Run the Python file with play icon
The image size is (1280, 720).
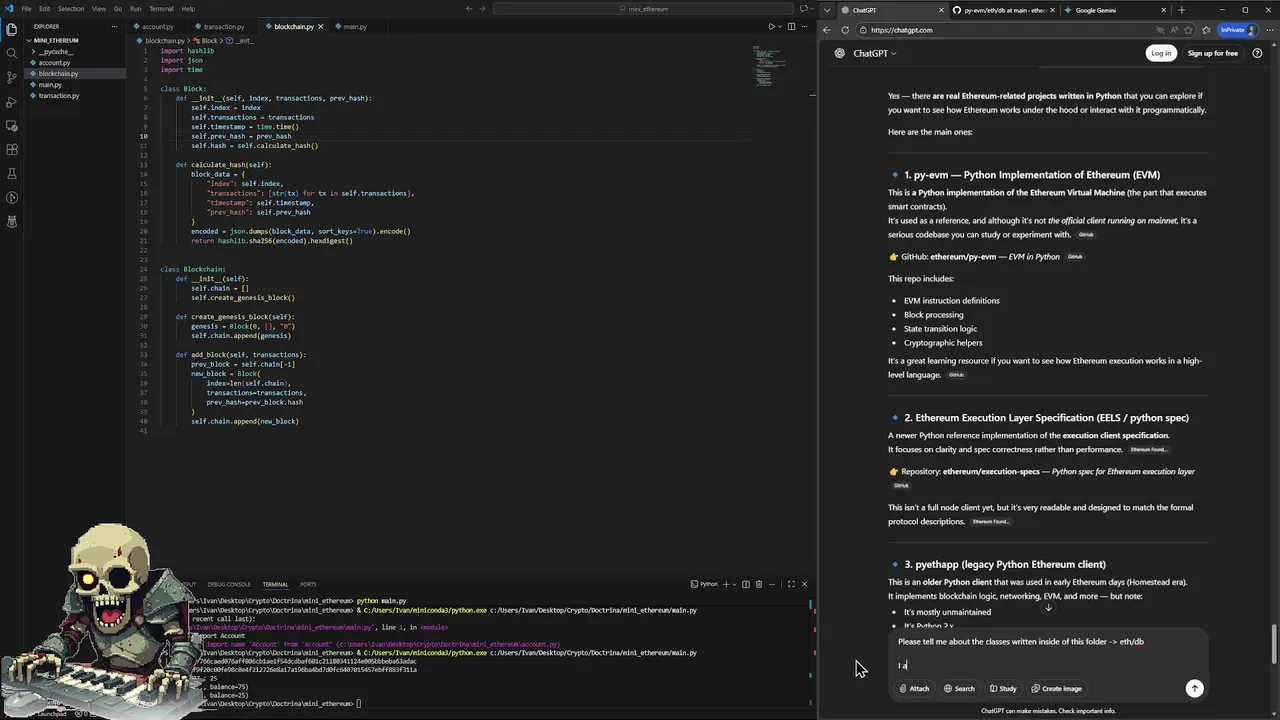pyautogui.click(x=771, y=26)
